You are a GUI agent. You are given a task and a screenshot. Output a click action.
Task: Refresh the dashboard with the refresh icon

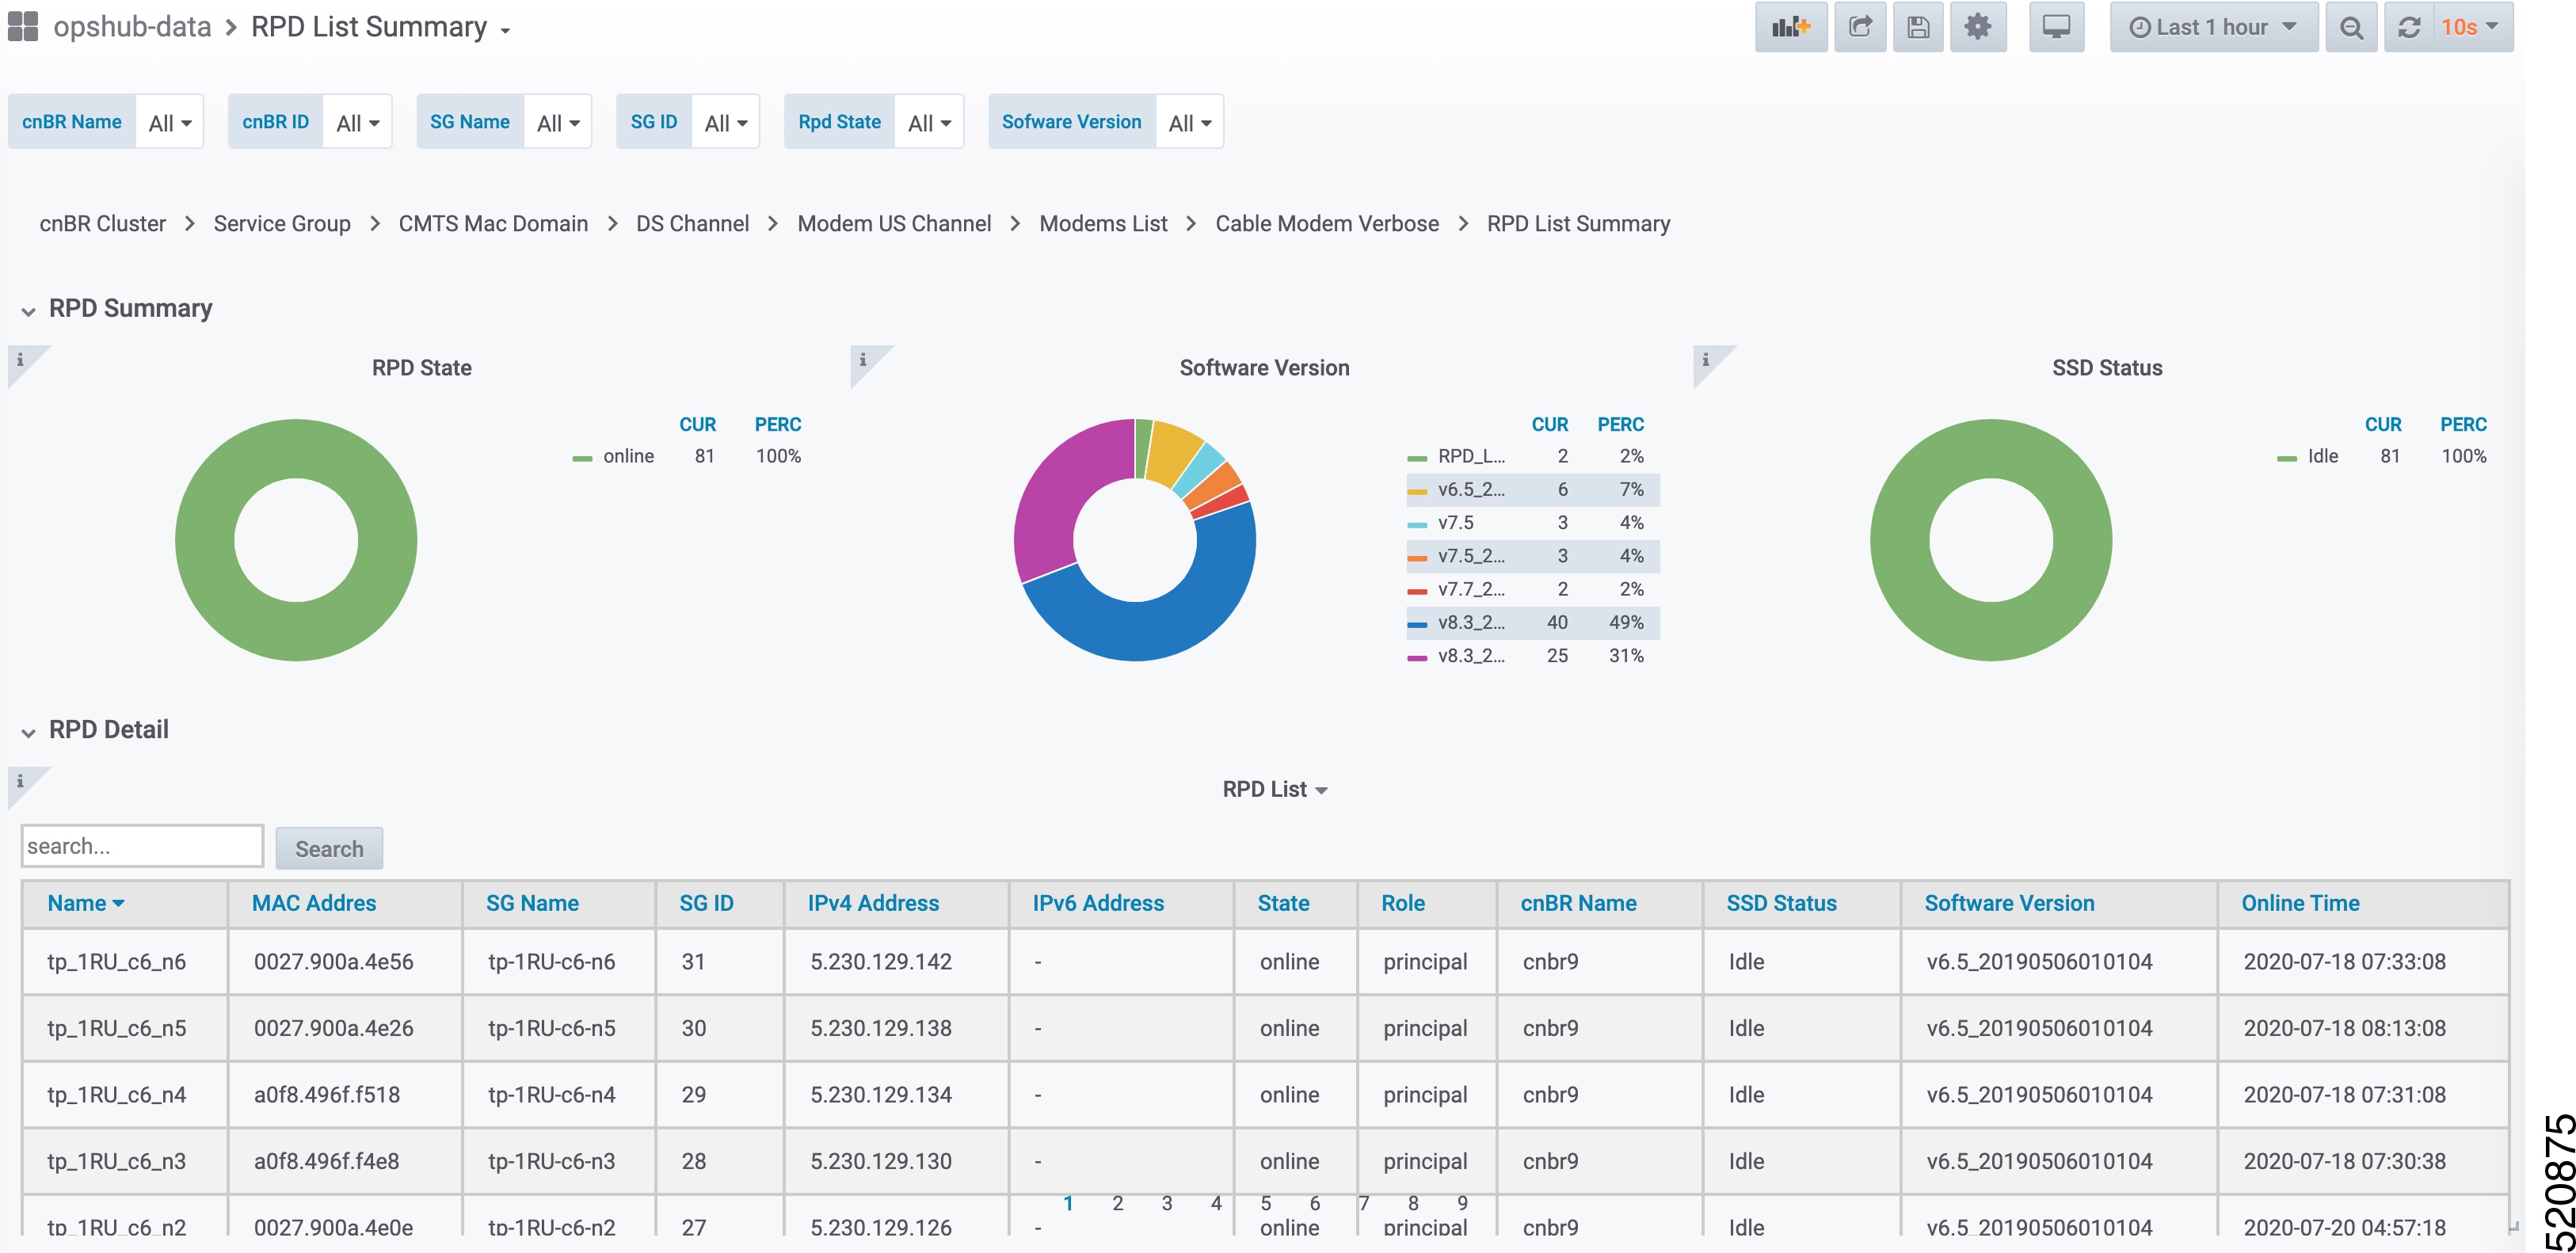(x=2409, y=27)
